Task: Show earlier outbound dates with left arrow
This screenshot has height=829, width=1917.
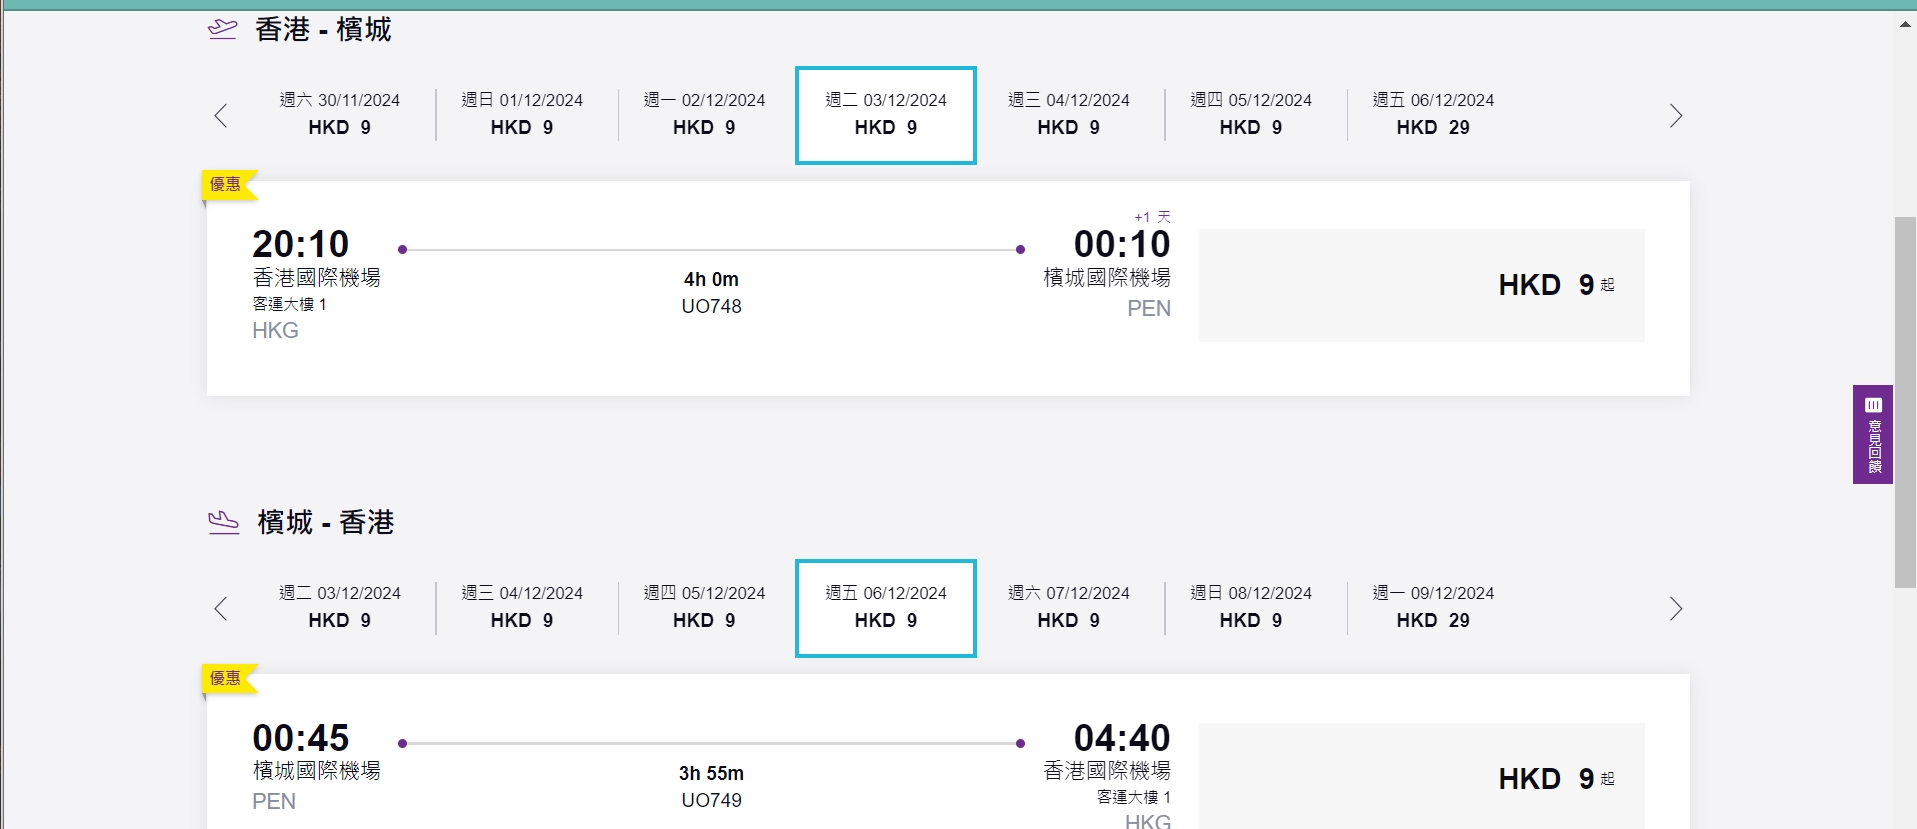Action: coord(221,116)
